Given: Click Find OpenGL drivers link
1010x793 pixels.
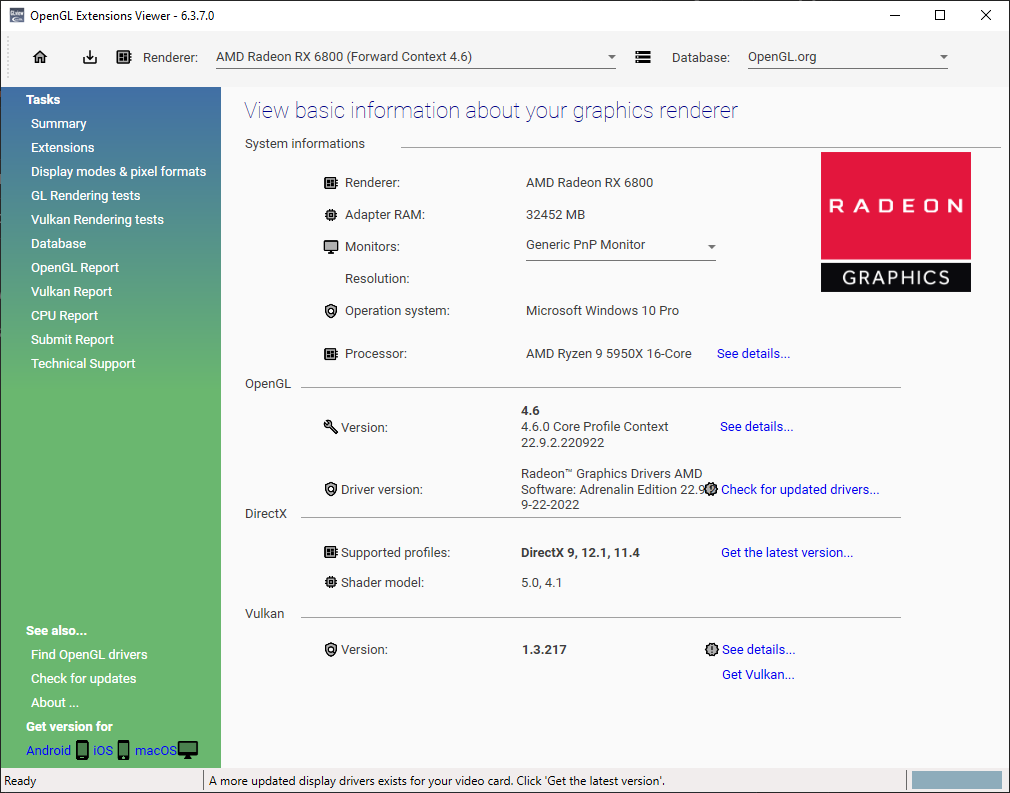Looking at the screenshot, I should (89, 654).
